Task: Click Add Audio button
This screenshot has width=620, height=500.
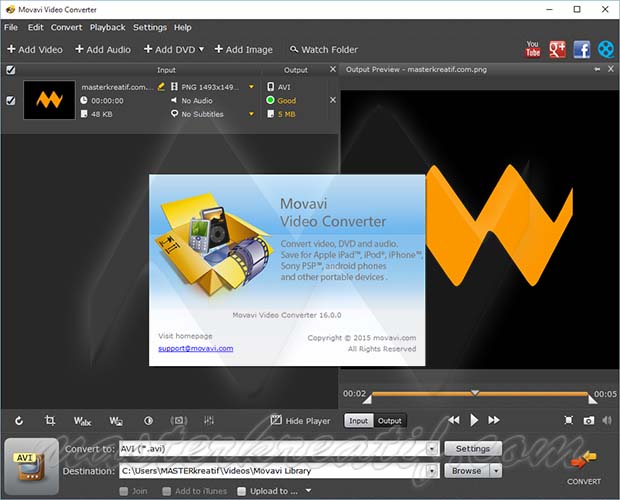Action: pos(103,49)
